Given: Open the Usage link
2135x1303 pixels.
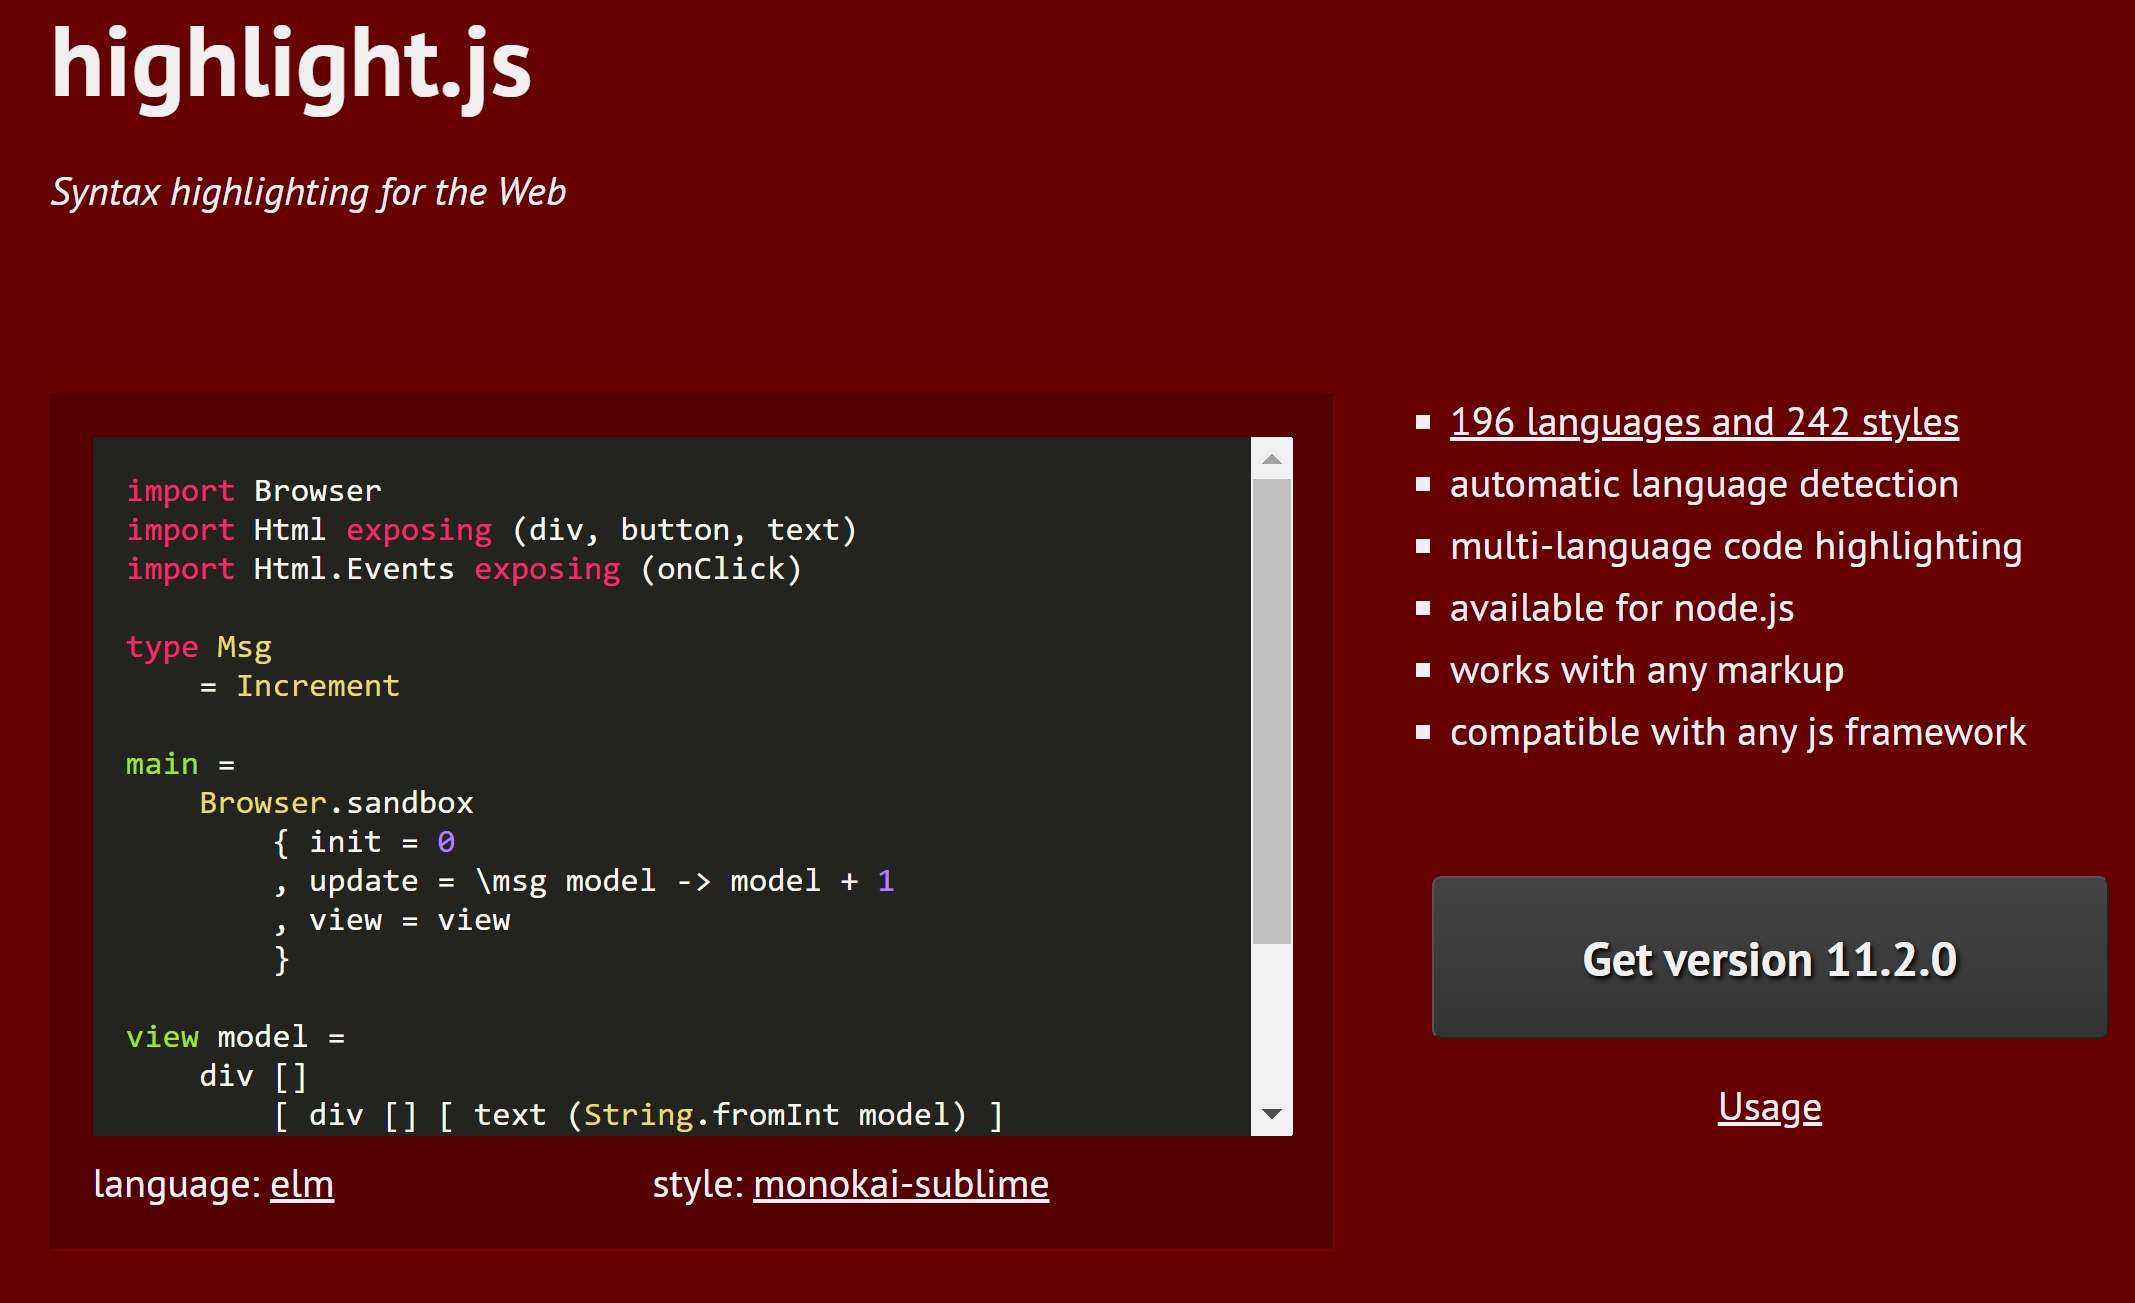Looking at the screenshot, I should (x=1769, y=1107).
